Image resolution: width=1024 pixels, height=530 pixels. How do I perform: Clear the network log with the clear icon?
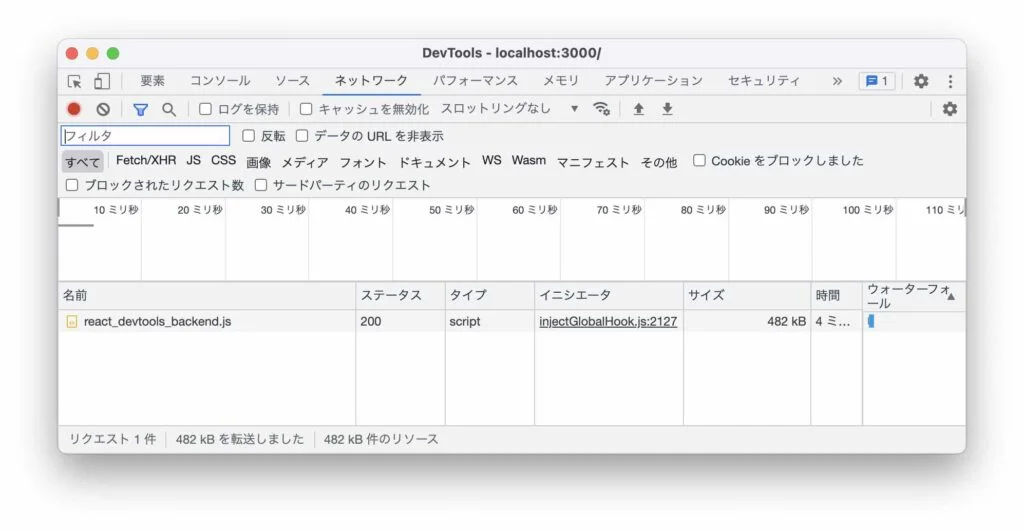pos(103,109)
